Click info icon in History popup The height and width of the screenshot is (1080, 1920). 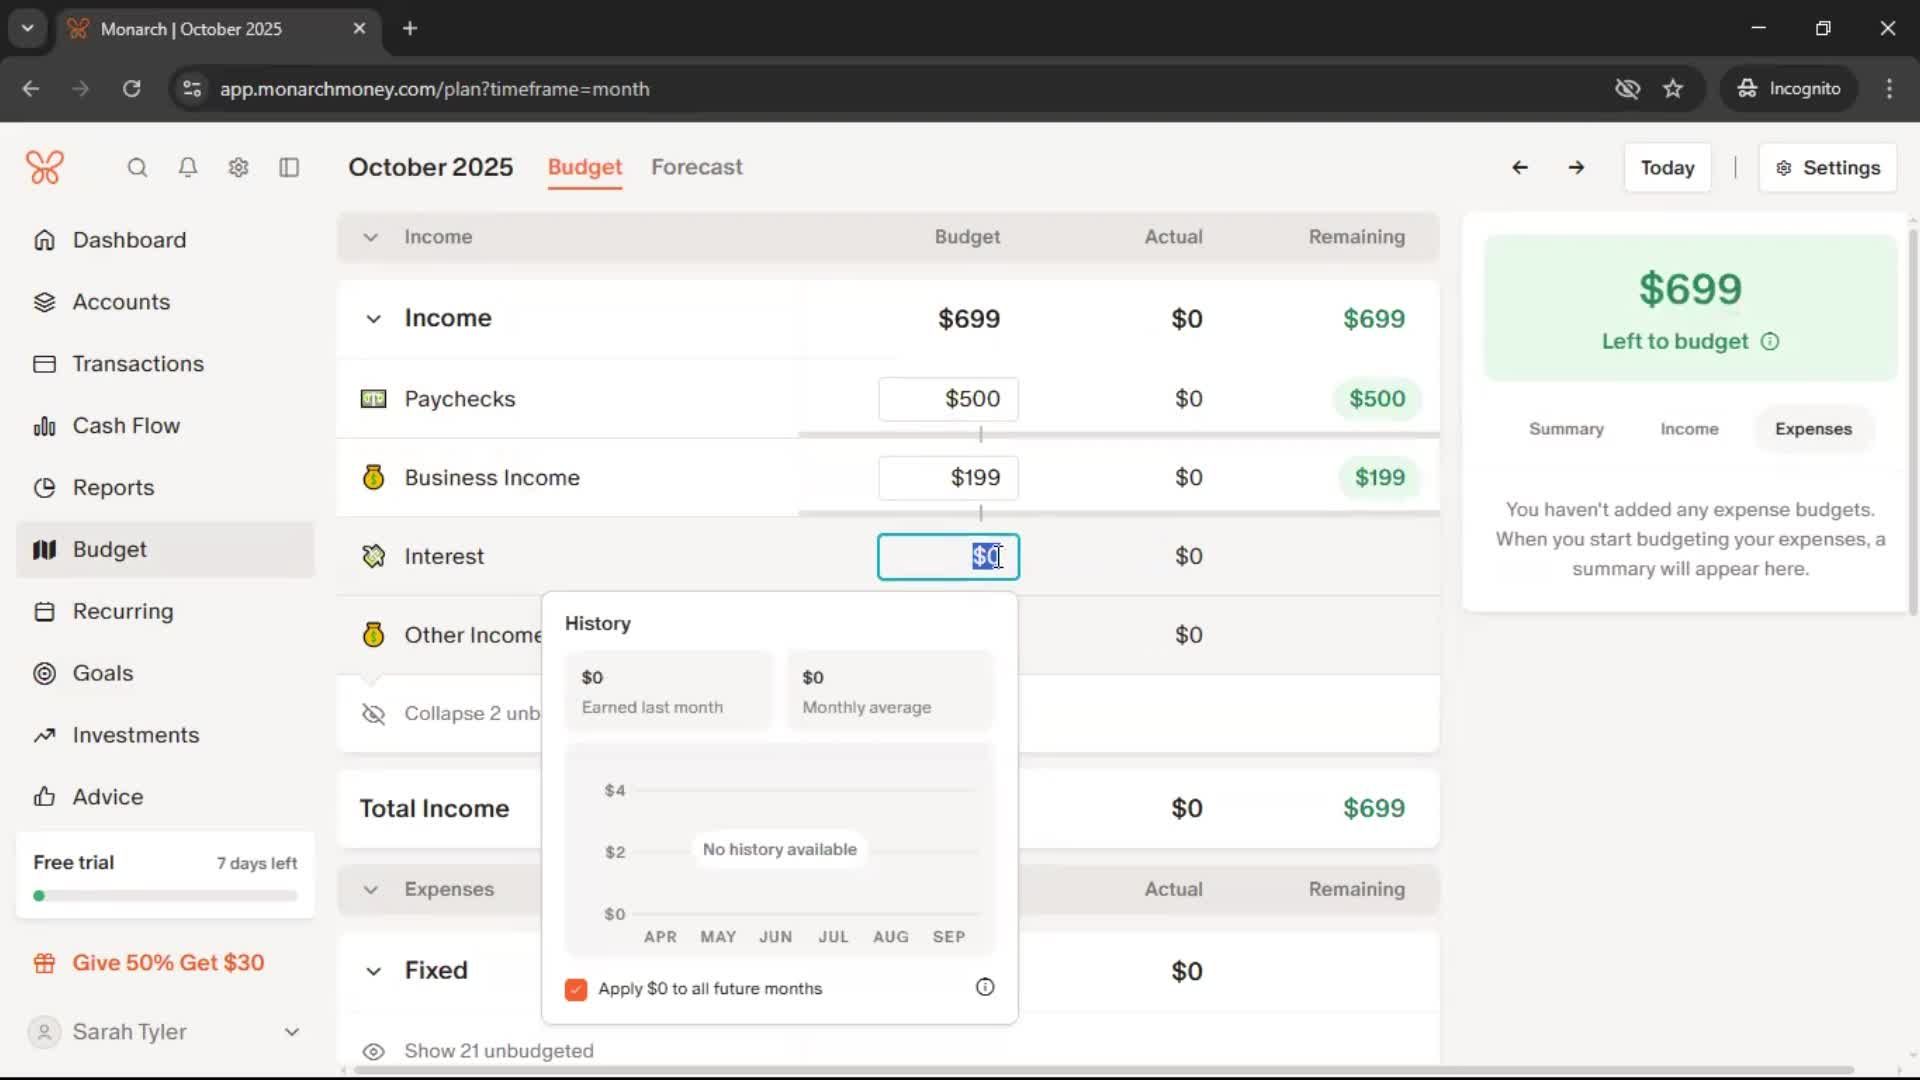click(x=985, y=987)
